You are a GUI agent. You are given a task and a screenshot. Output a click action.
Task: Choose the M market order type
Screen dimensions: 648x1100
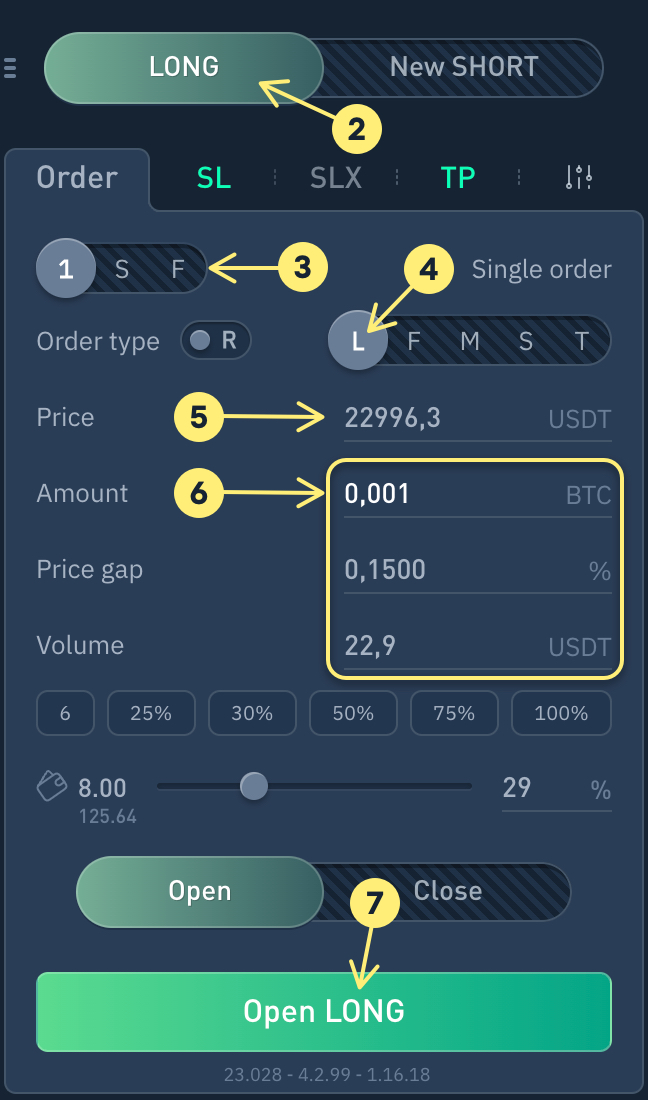click(x=470, y=342)
